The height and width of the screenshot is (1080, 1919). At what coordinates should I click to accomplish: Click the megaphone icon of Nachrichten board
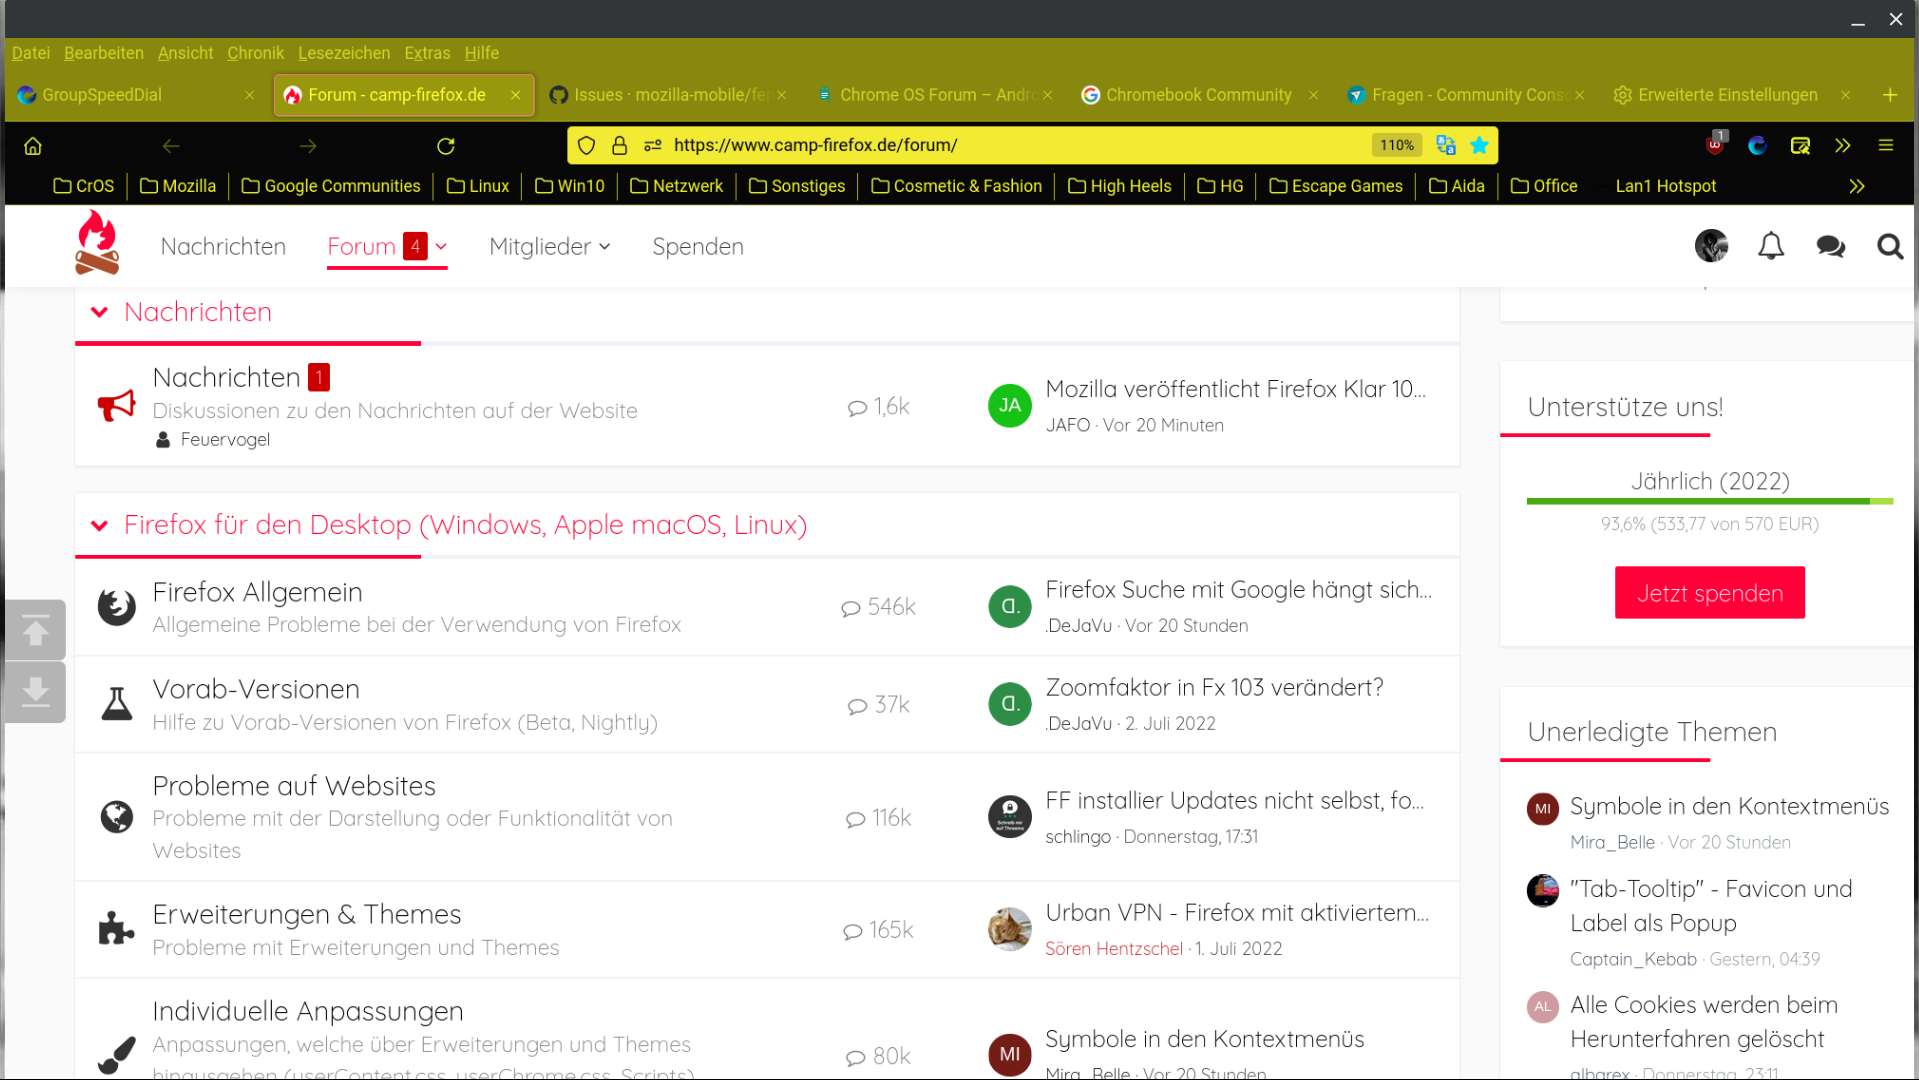(x=117, y=405)
